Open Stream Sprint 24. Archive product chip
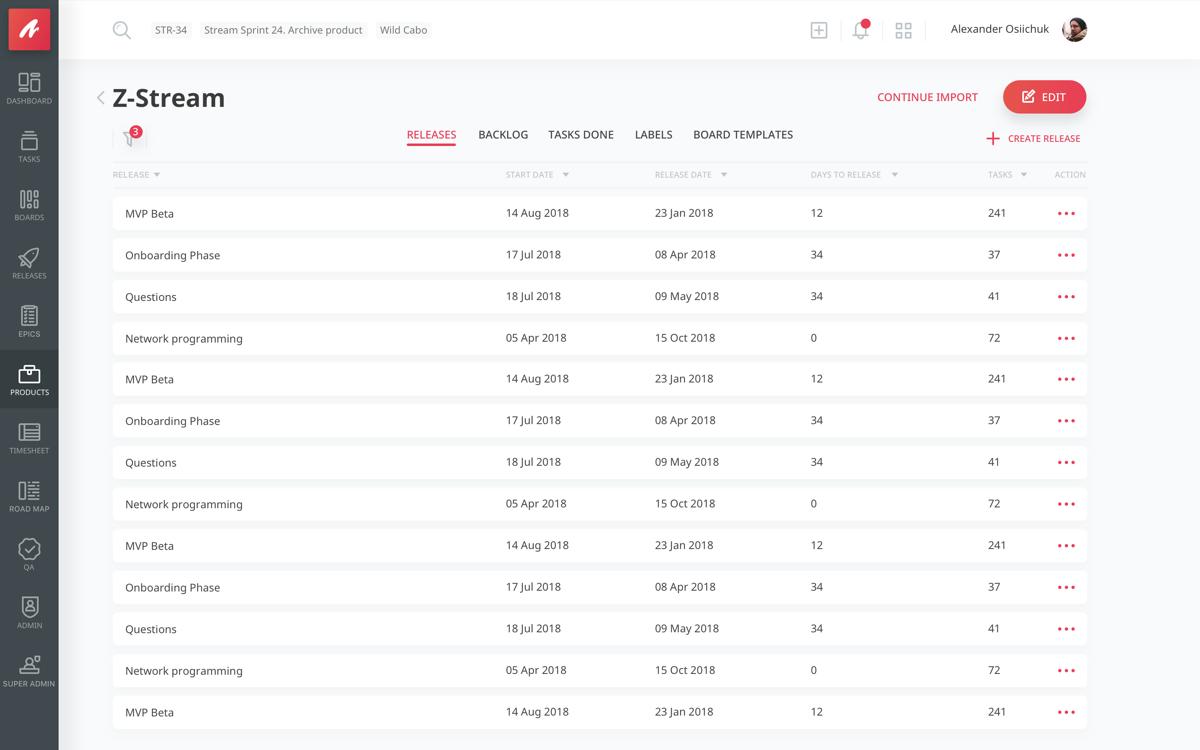 [283, 30]
